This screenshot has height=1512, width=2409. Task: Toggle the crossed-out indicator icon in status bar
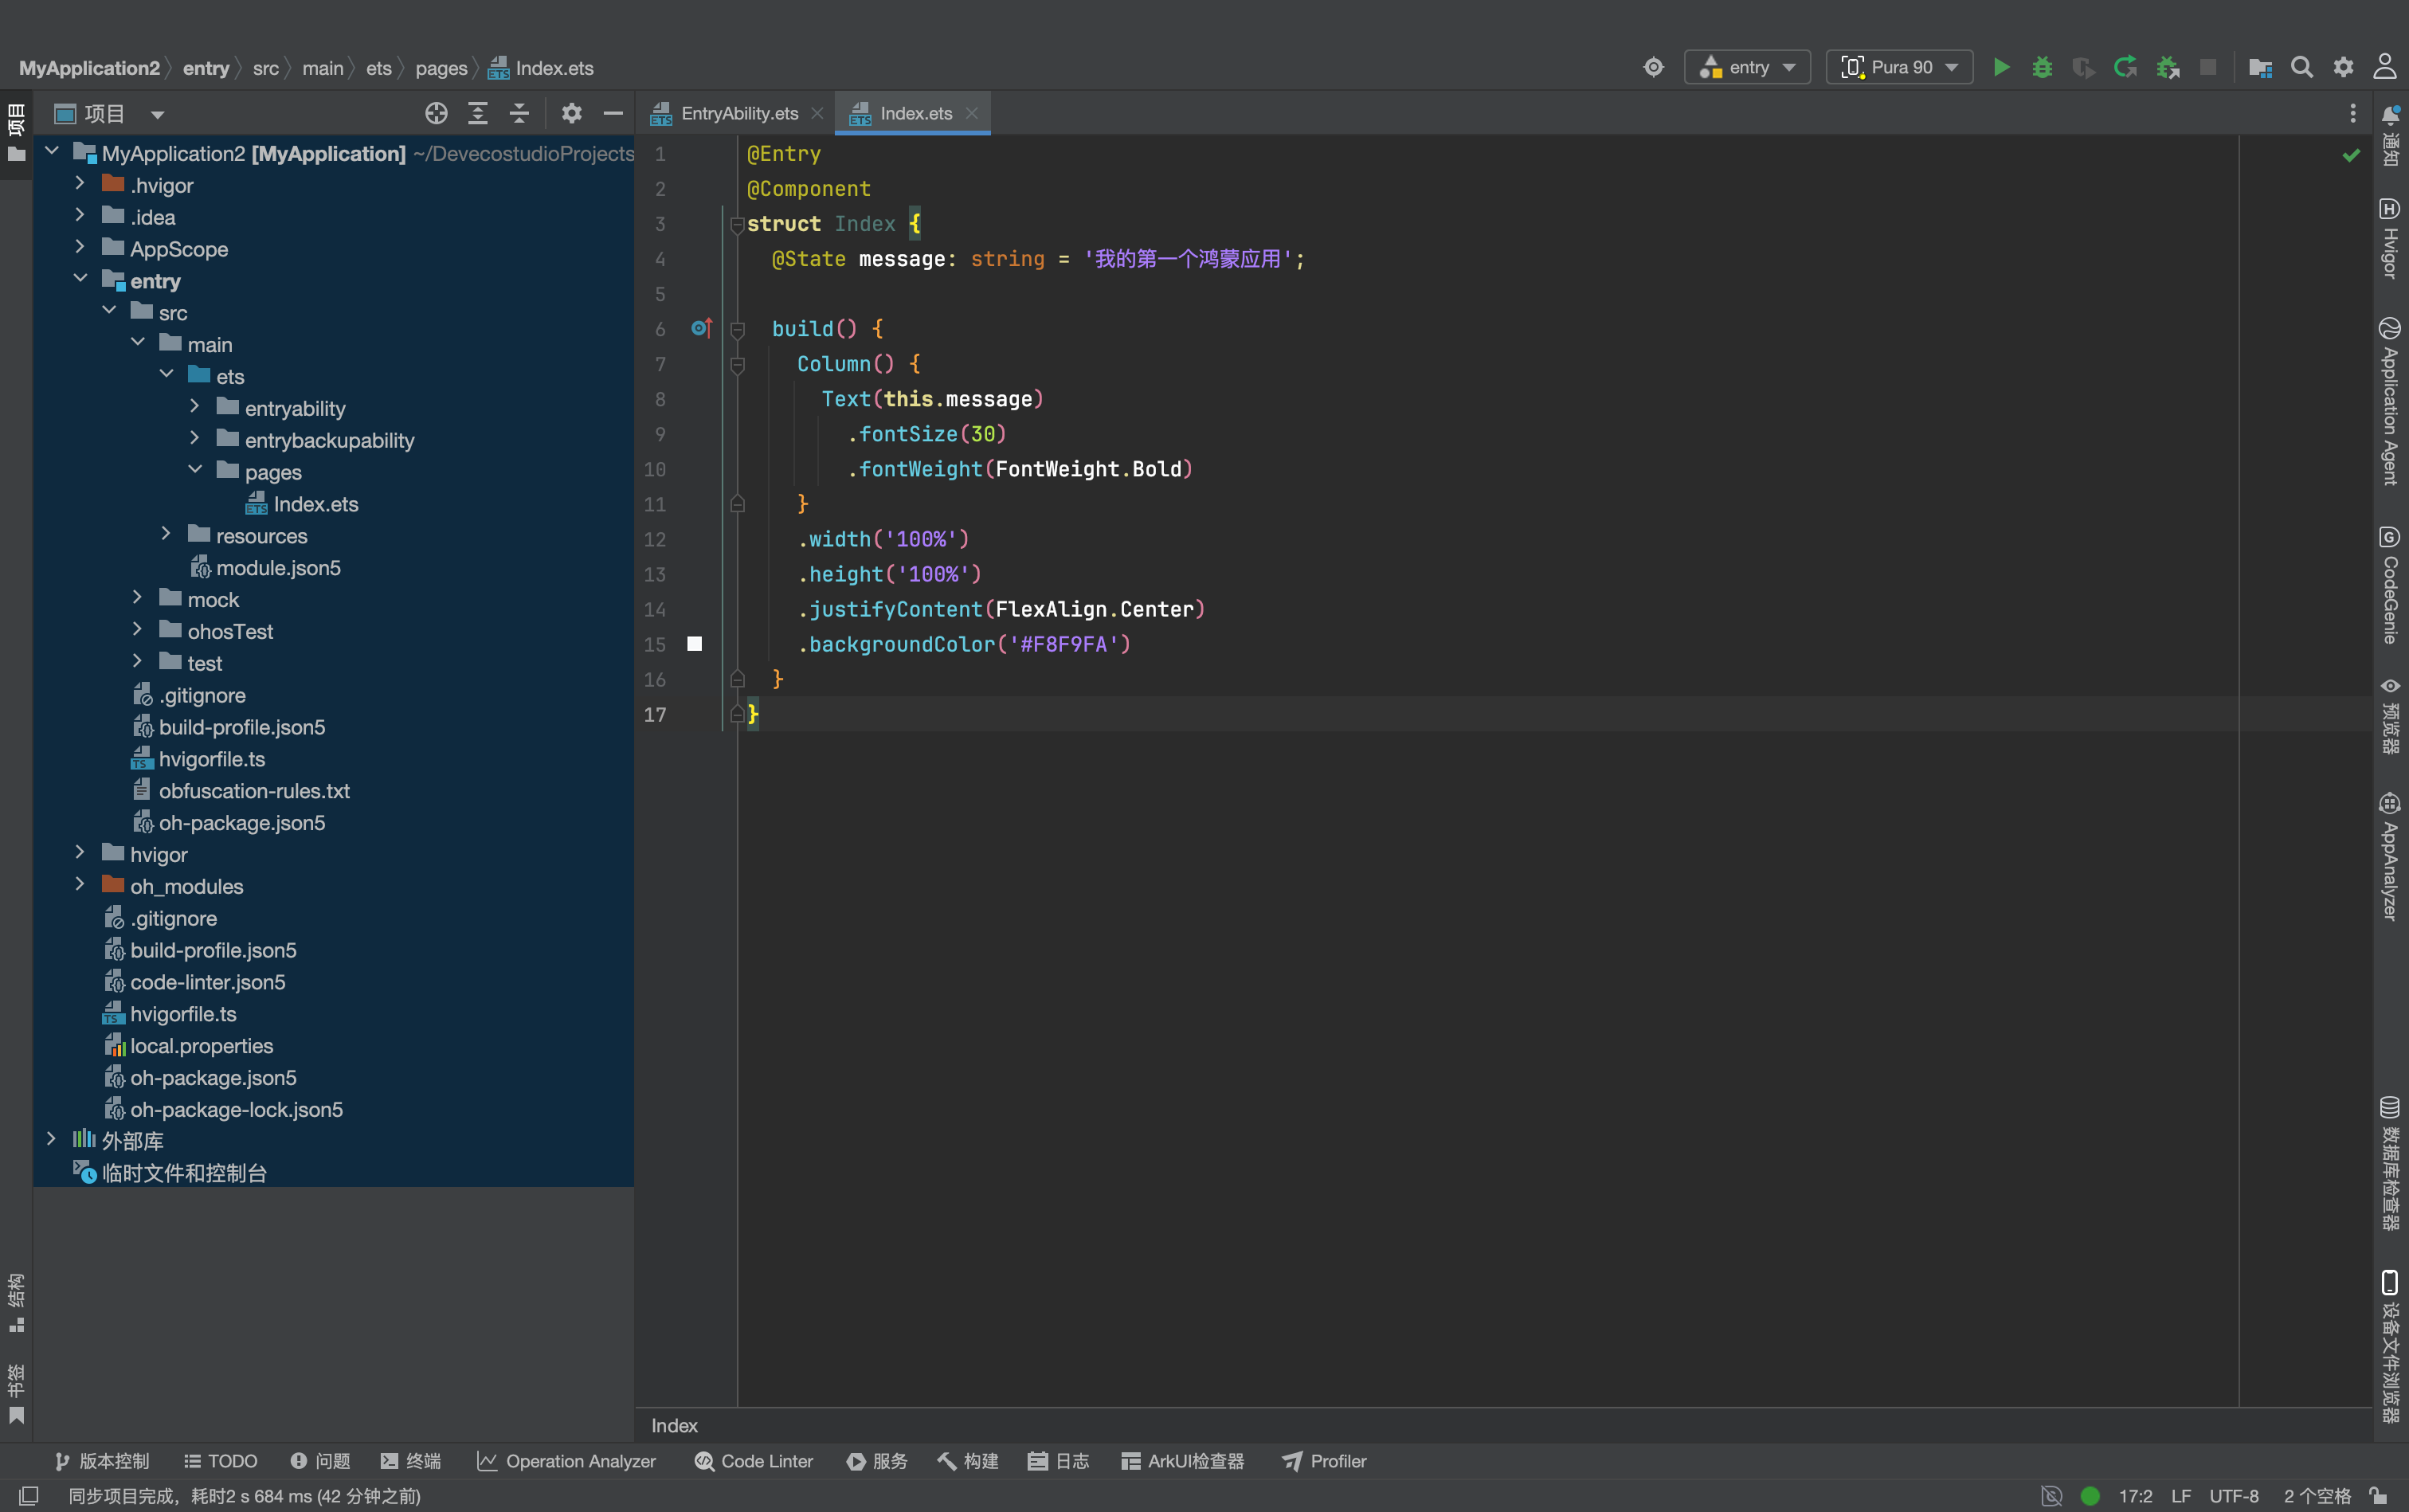point(2051,1495)
